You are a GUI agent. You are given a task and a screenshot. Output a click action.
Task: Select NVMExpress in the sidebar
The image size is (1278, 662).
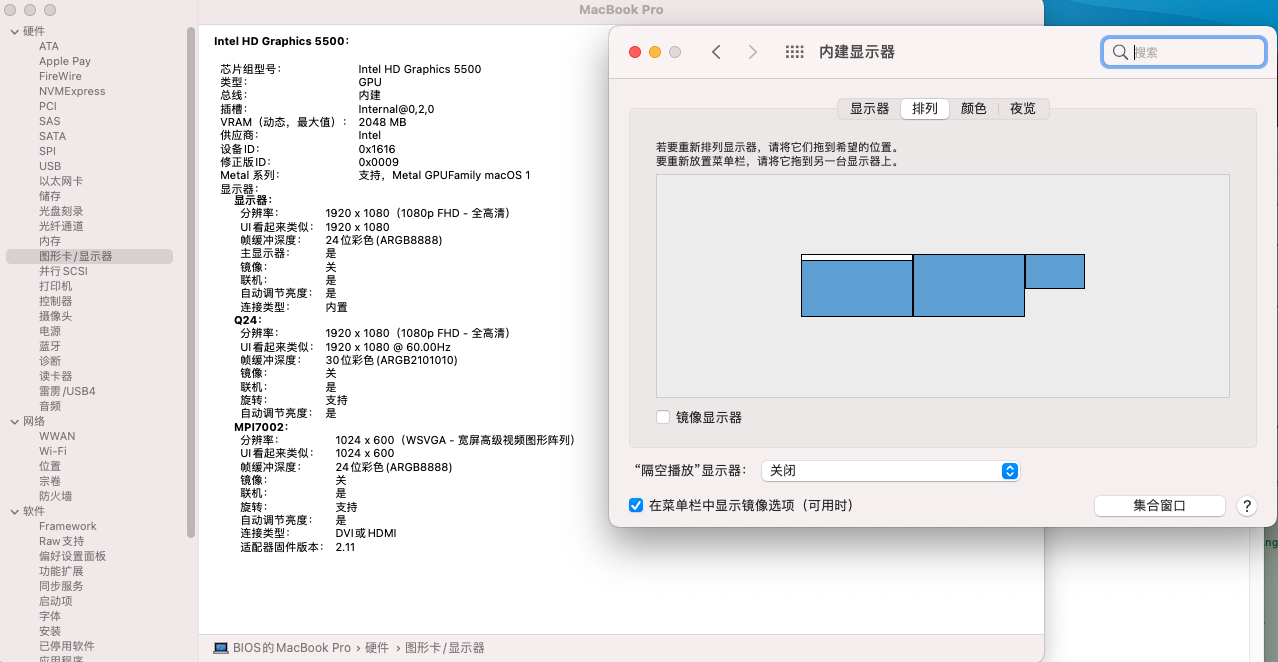[x=72, y=91]
